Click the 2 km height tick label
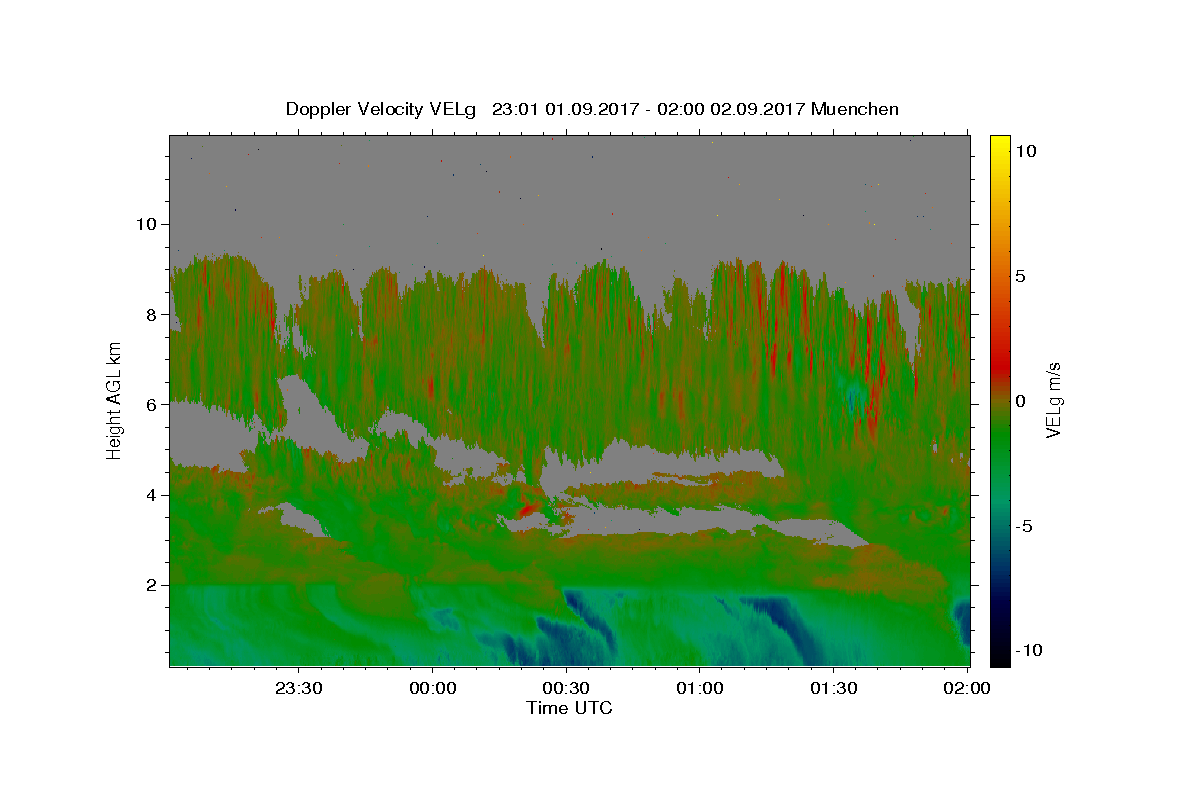 pyautogui.click(x=150, y=584)
